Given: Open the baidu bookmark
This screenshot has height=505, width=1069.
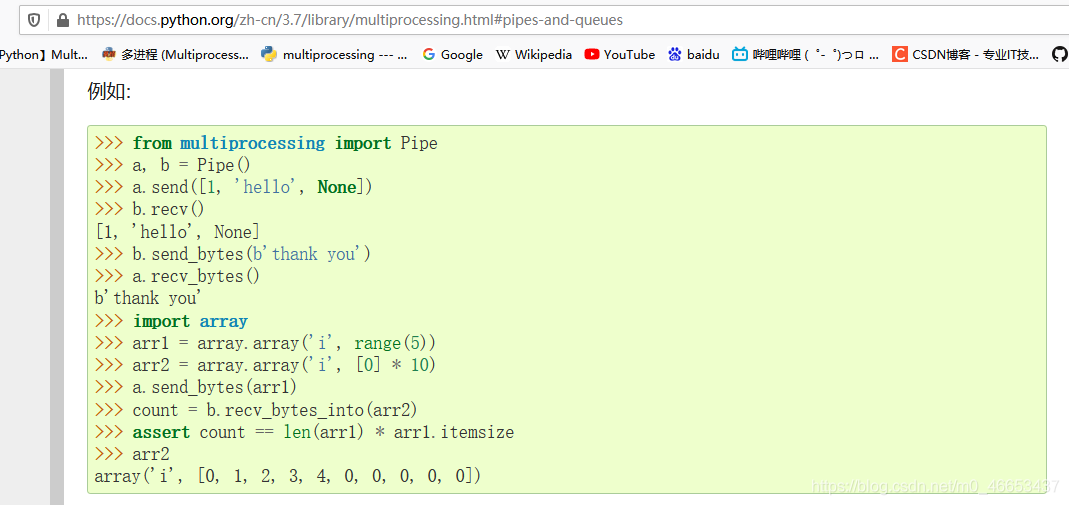Looking at the screenshot, I should tap(693, 55).
